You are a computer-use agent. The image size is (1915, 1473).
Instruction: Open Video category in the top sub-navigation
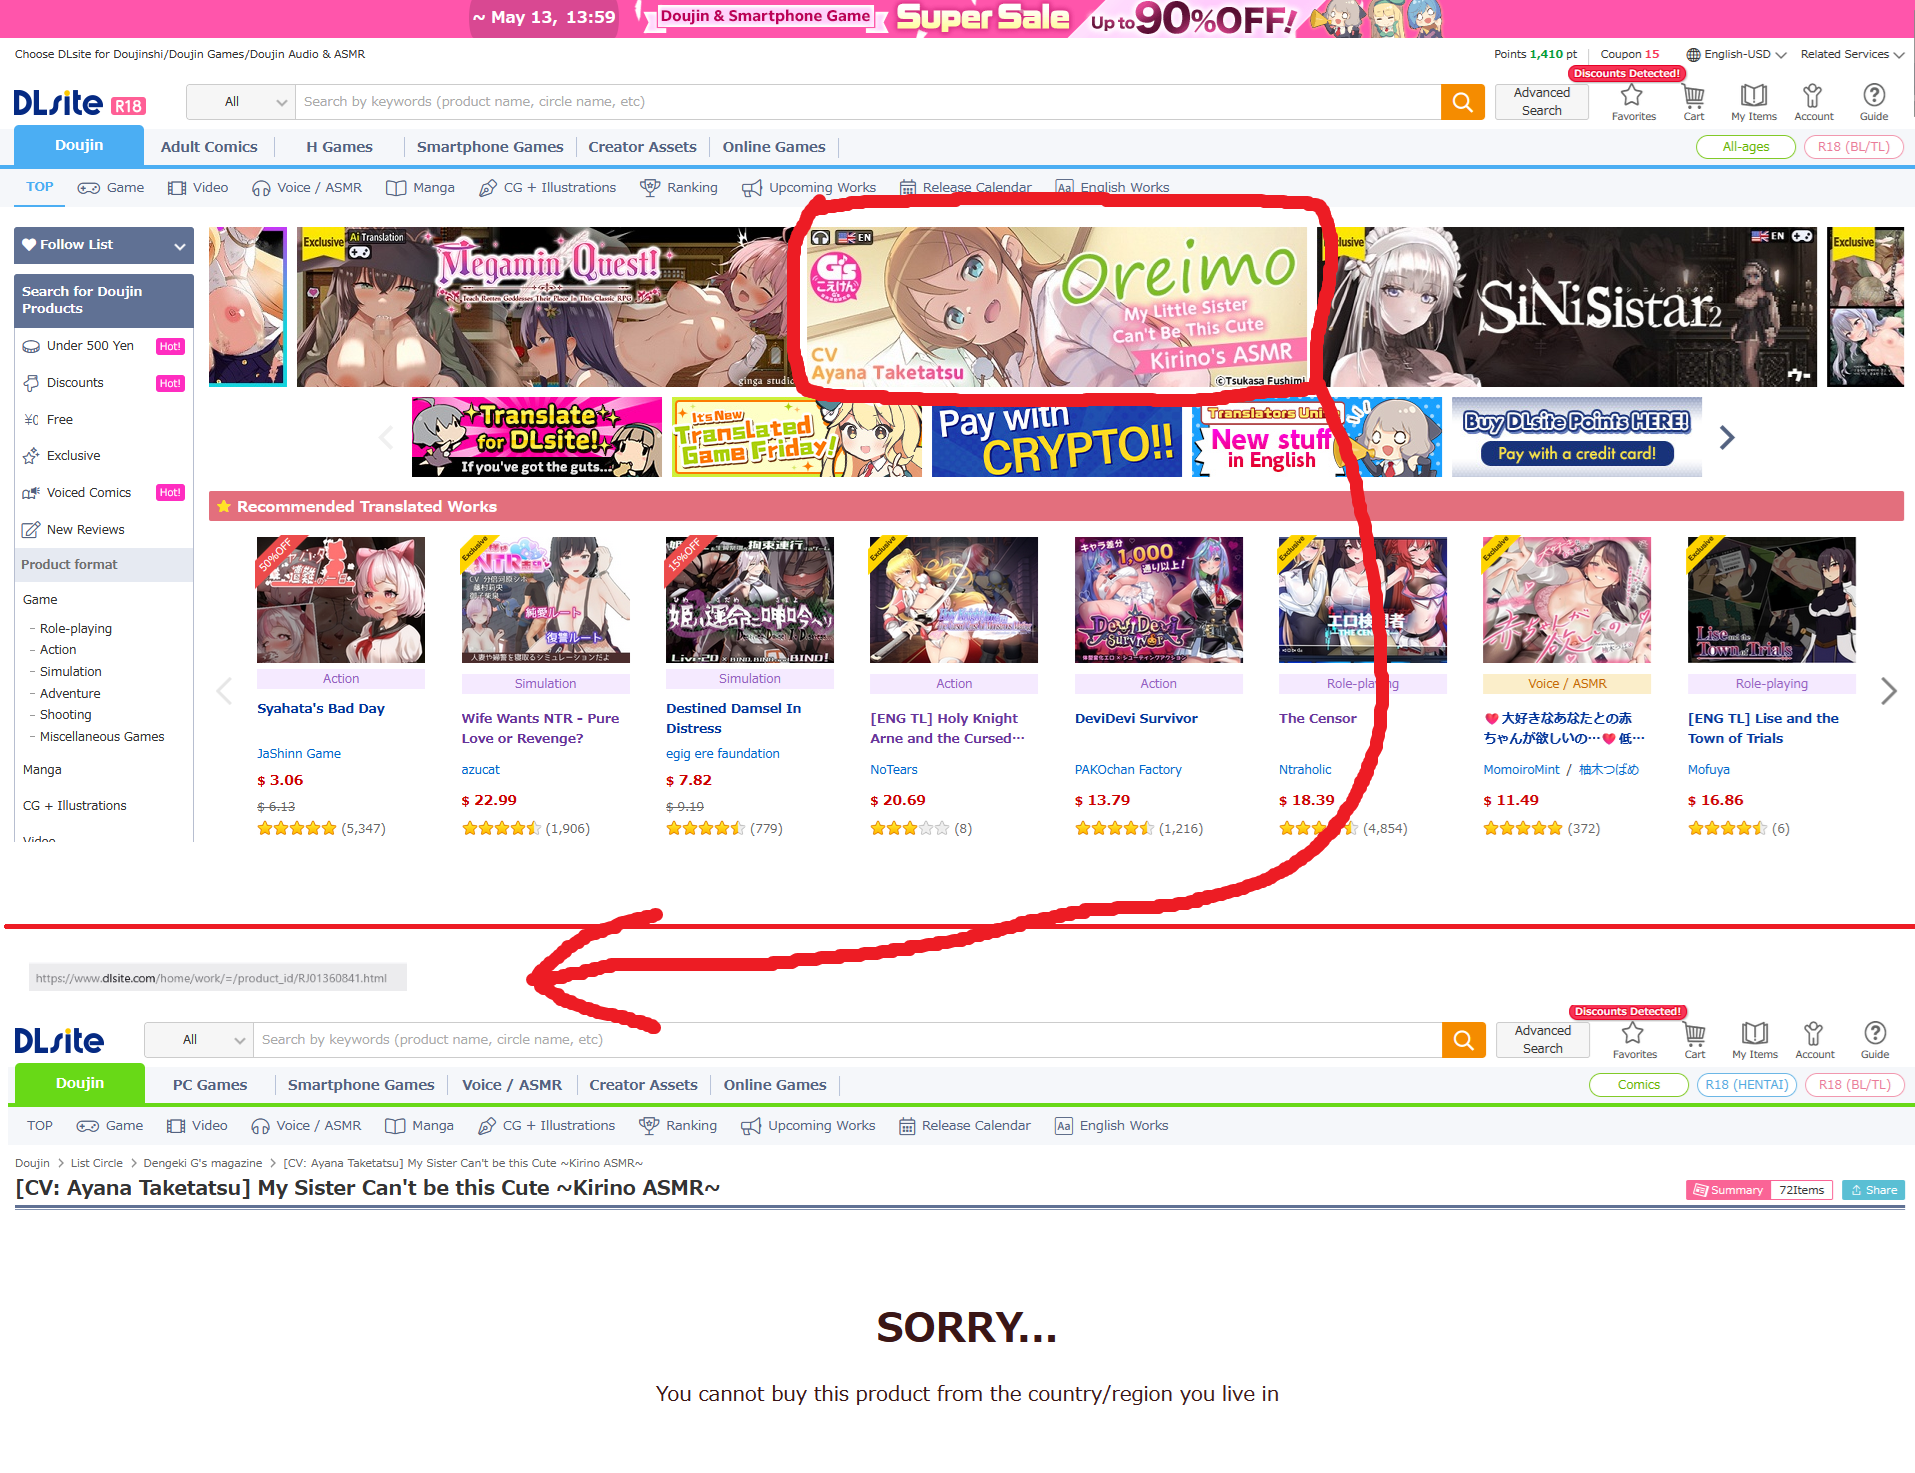(x=198, y=187)
